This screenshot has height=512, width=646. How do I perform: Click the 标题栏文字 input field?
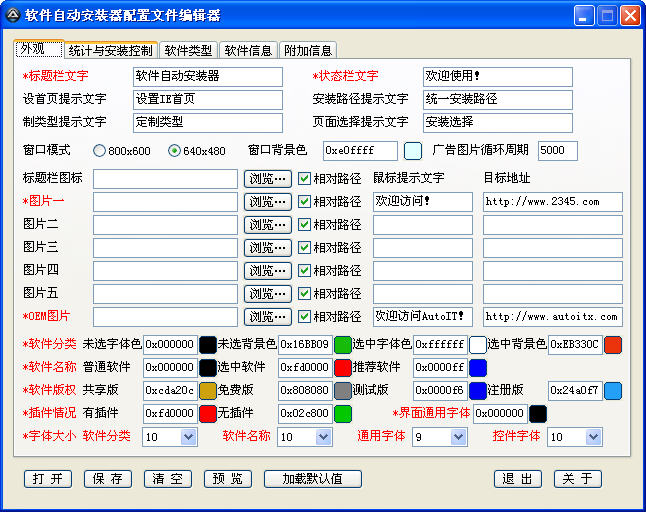coord(208,77)
